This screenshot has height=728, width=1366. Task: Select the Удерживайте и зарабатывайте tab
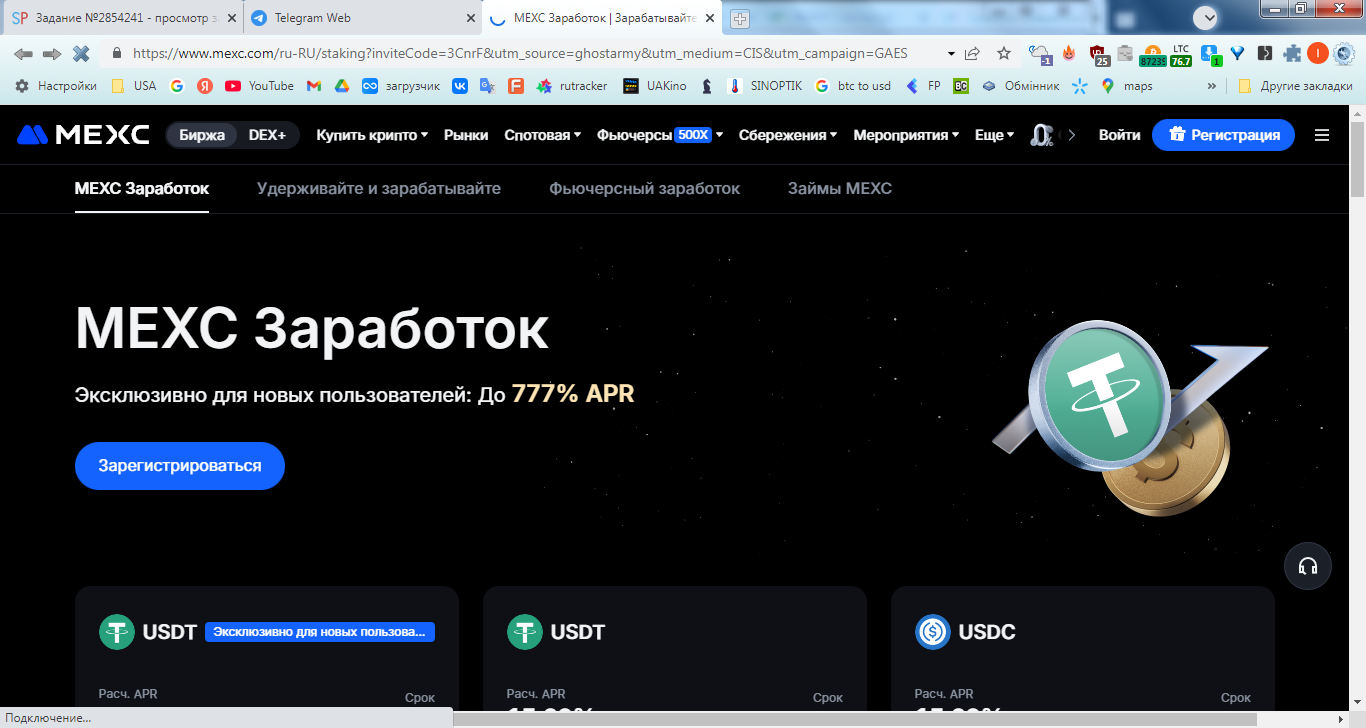pyautogui.click(x=379, y=188)
